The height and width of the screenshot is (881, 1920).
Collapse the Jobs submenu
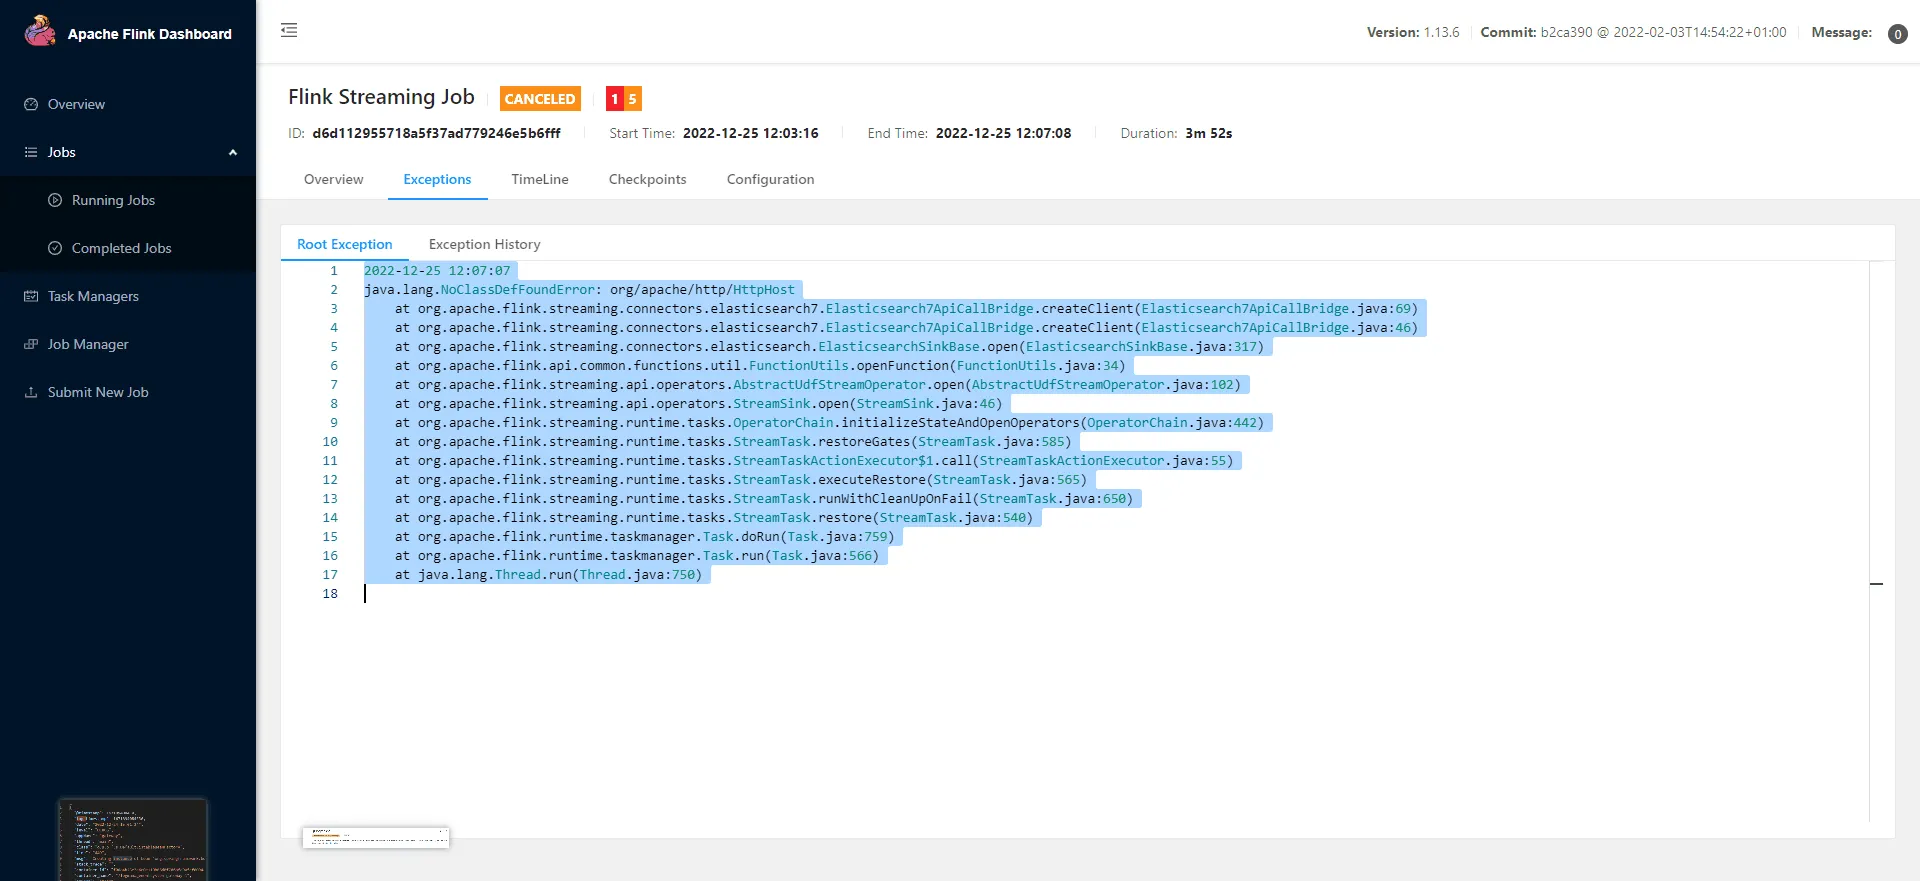(232, 152)
